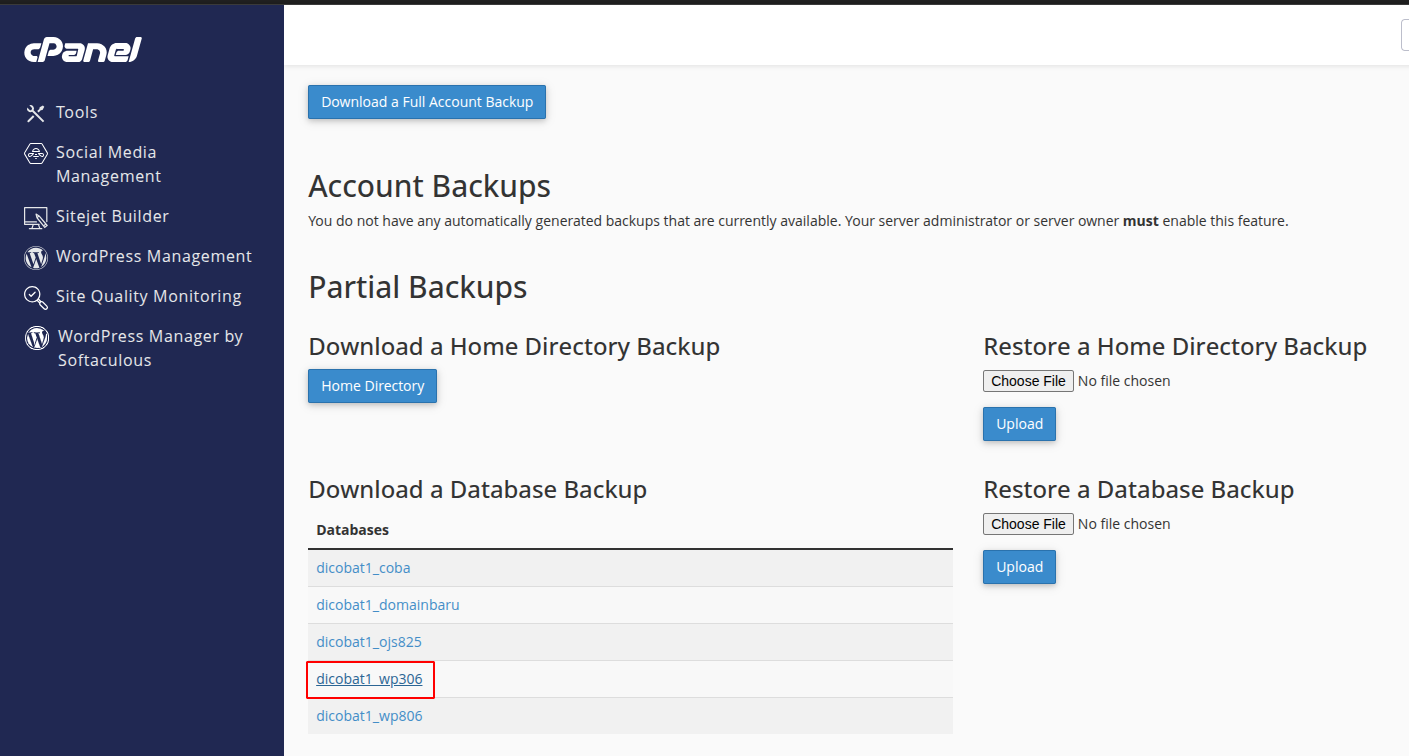Screen dimensions: 1409x756
Task: Click the Social Media Management globe icon
Action: coord(36,153)
